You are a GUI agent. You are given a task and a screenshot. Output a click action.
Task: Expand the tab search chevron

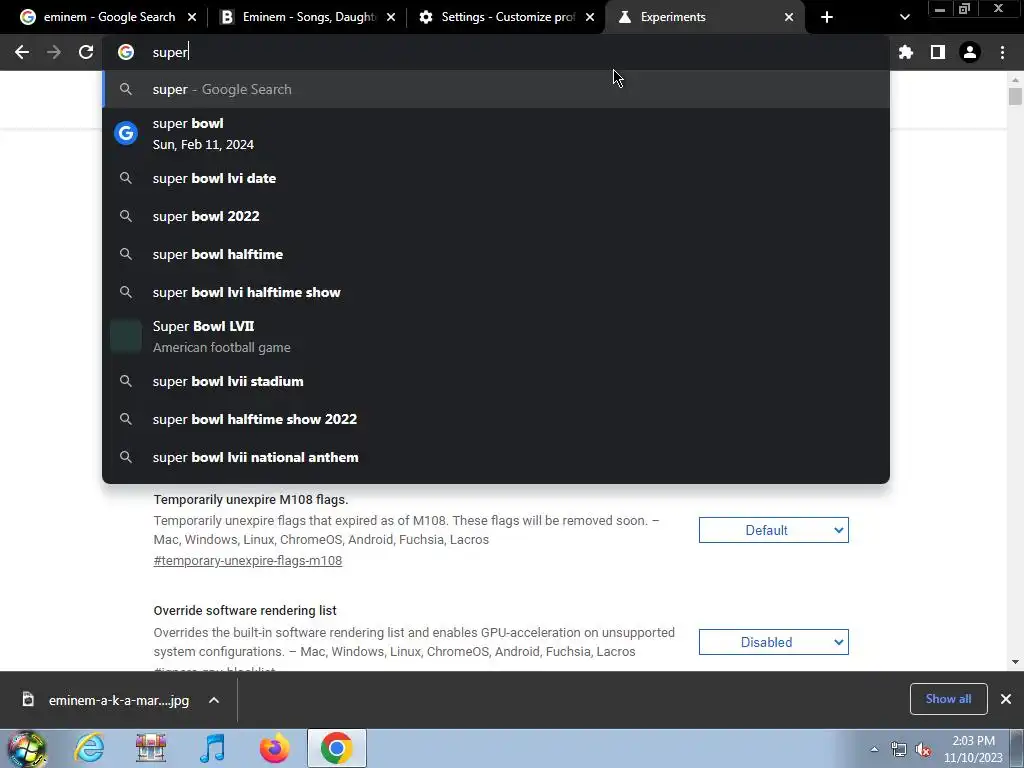click(904, 17)
